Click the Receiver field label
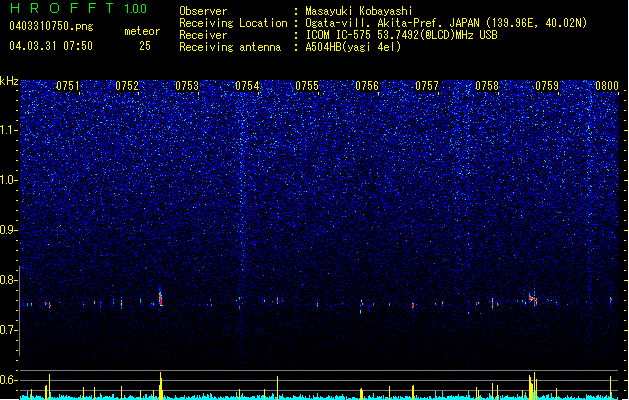 (203, 35)
